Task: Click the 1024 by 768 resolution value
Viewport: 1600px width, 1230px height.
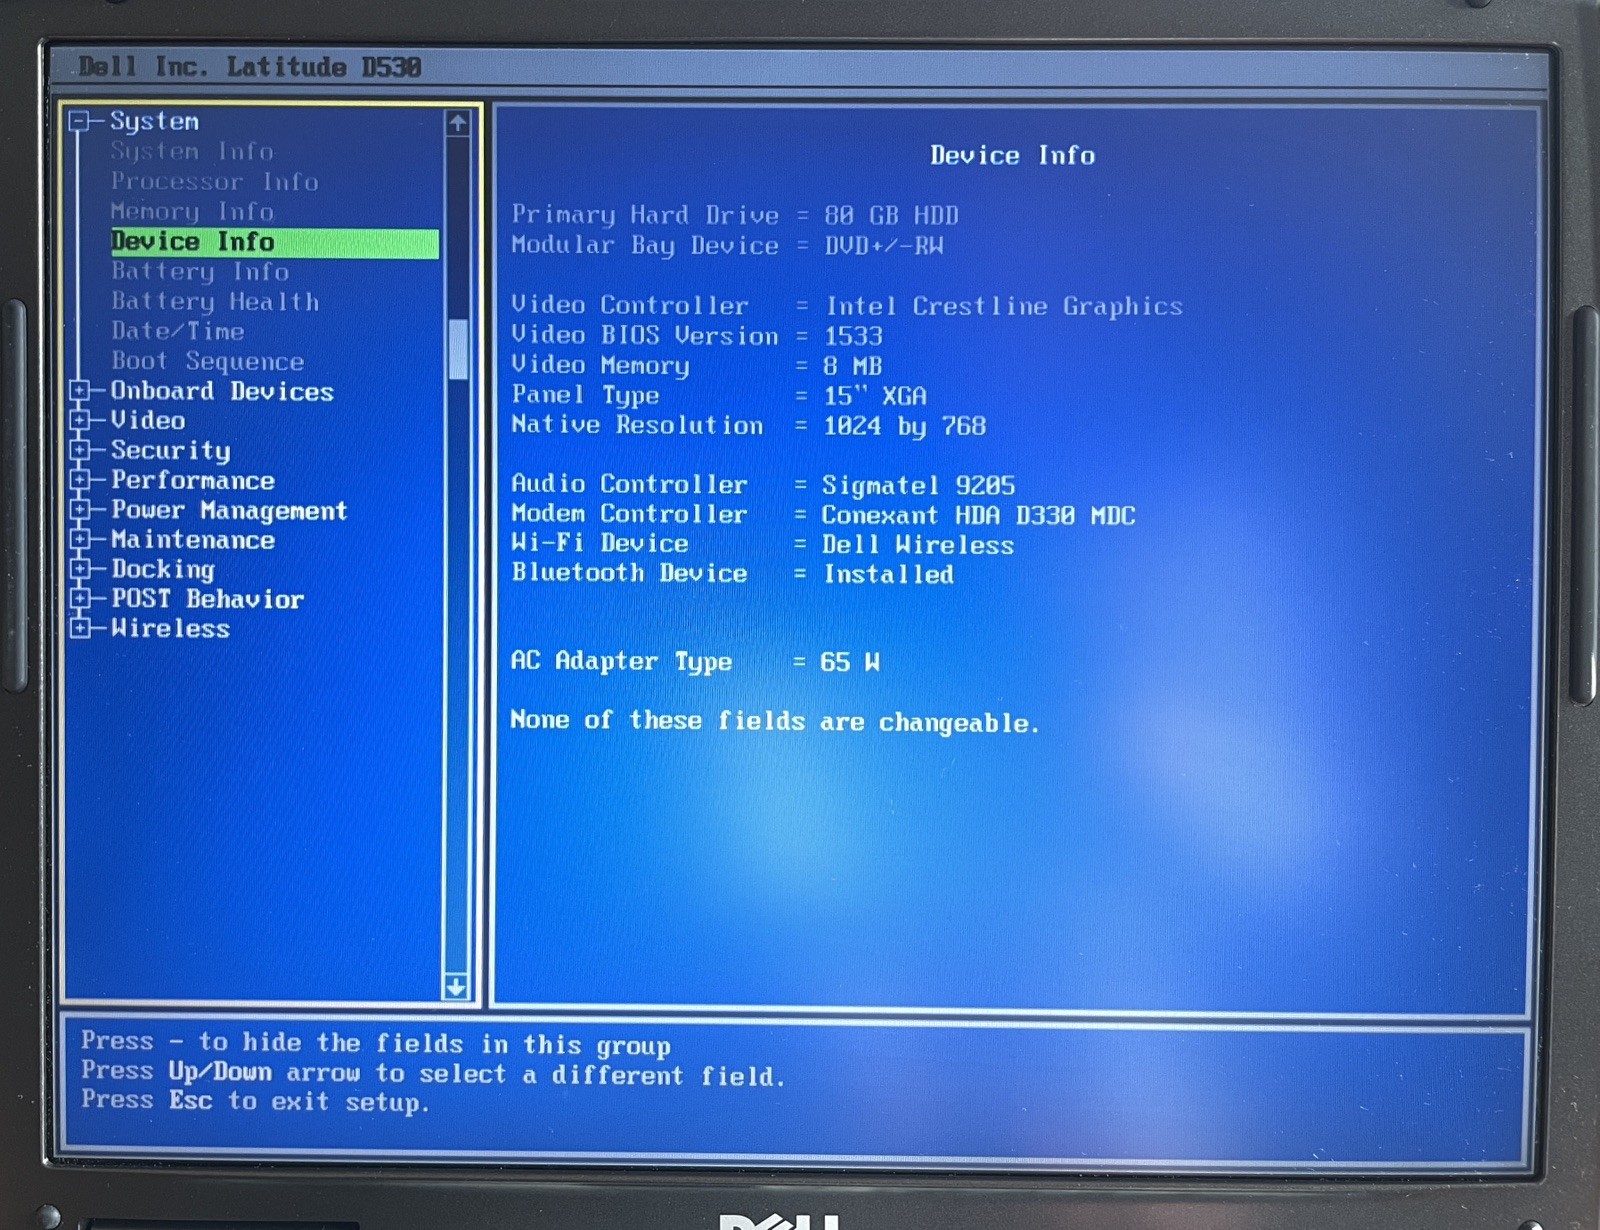Action: pyautogui.click(x=905, y=426)
